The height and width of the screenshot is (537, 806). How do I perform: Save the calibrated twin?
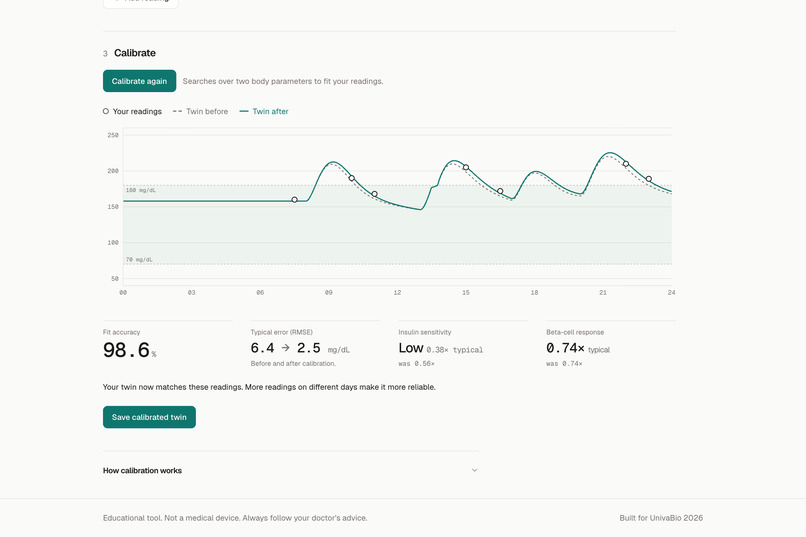tap(149, 417)
